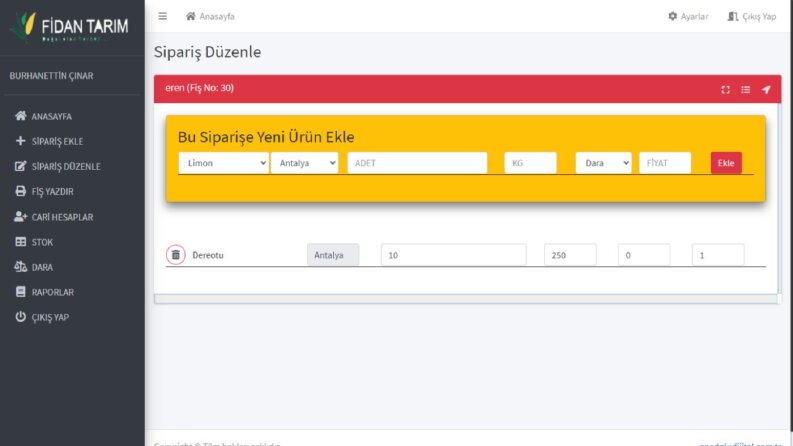
Task: Delete the Dereotu row with trash icon
Action: click(175, 255)
